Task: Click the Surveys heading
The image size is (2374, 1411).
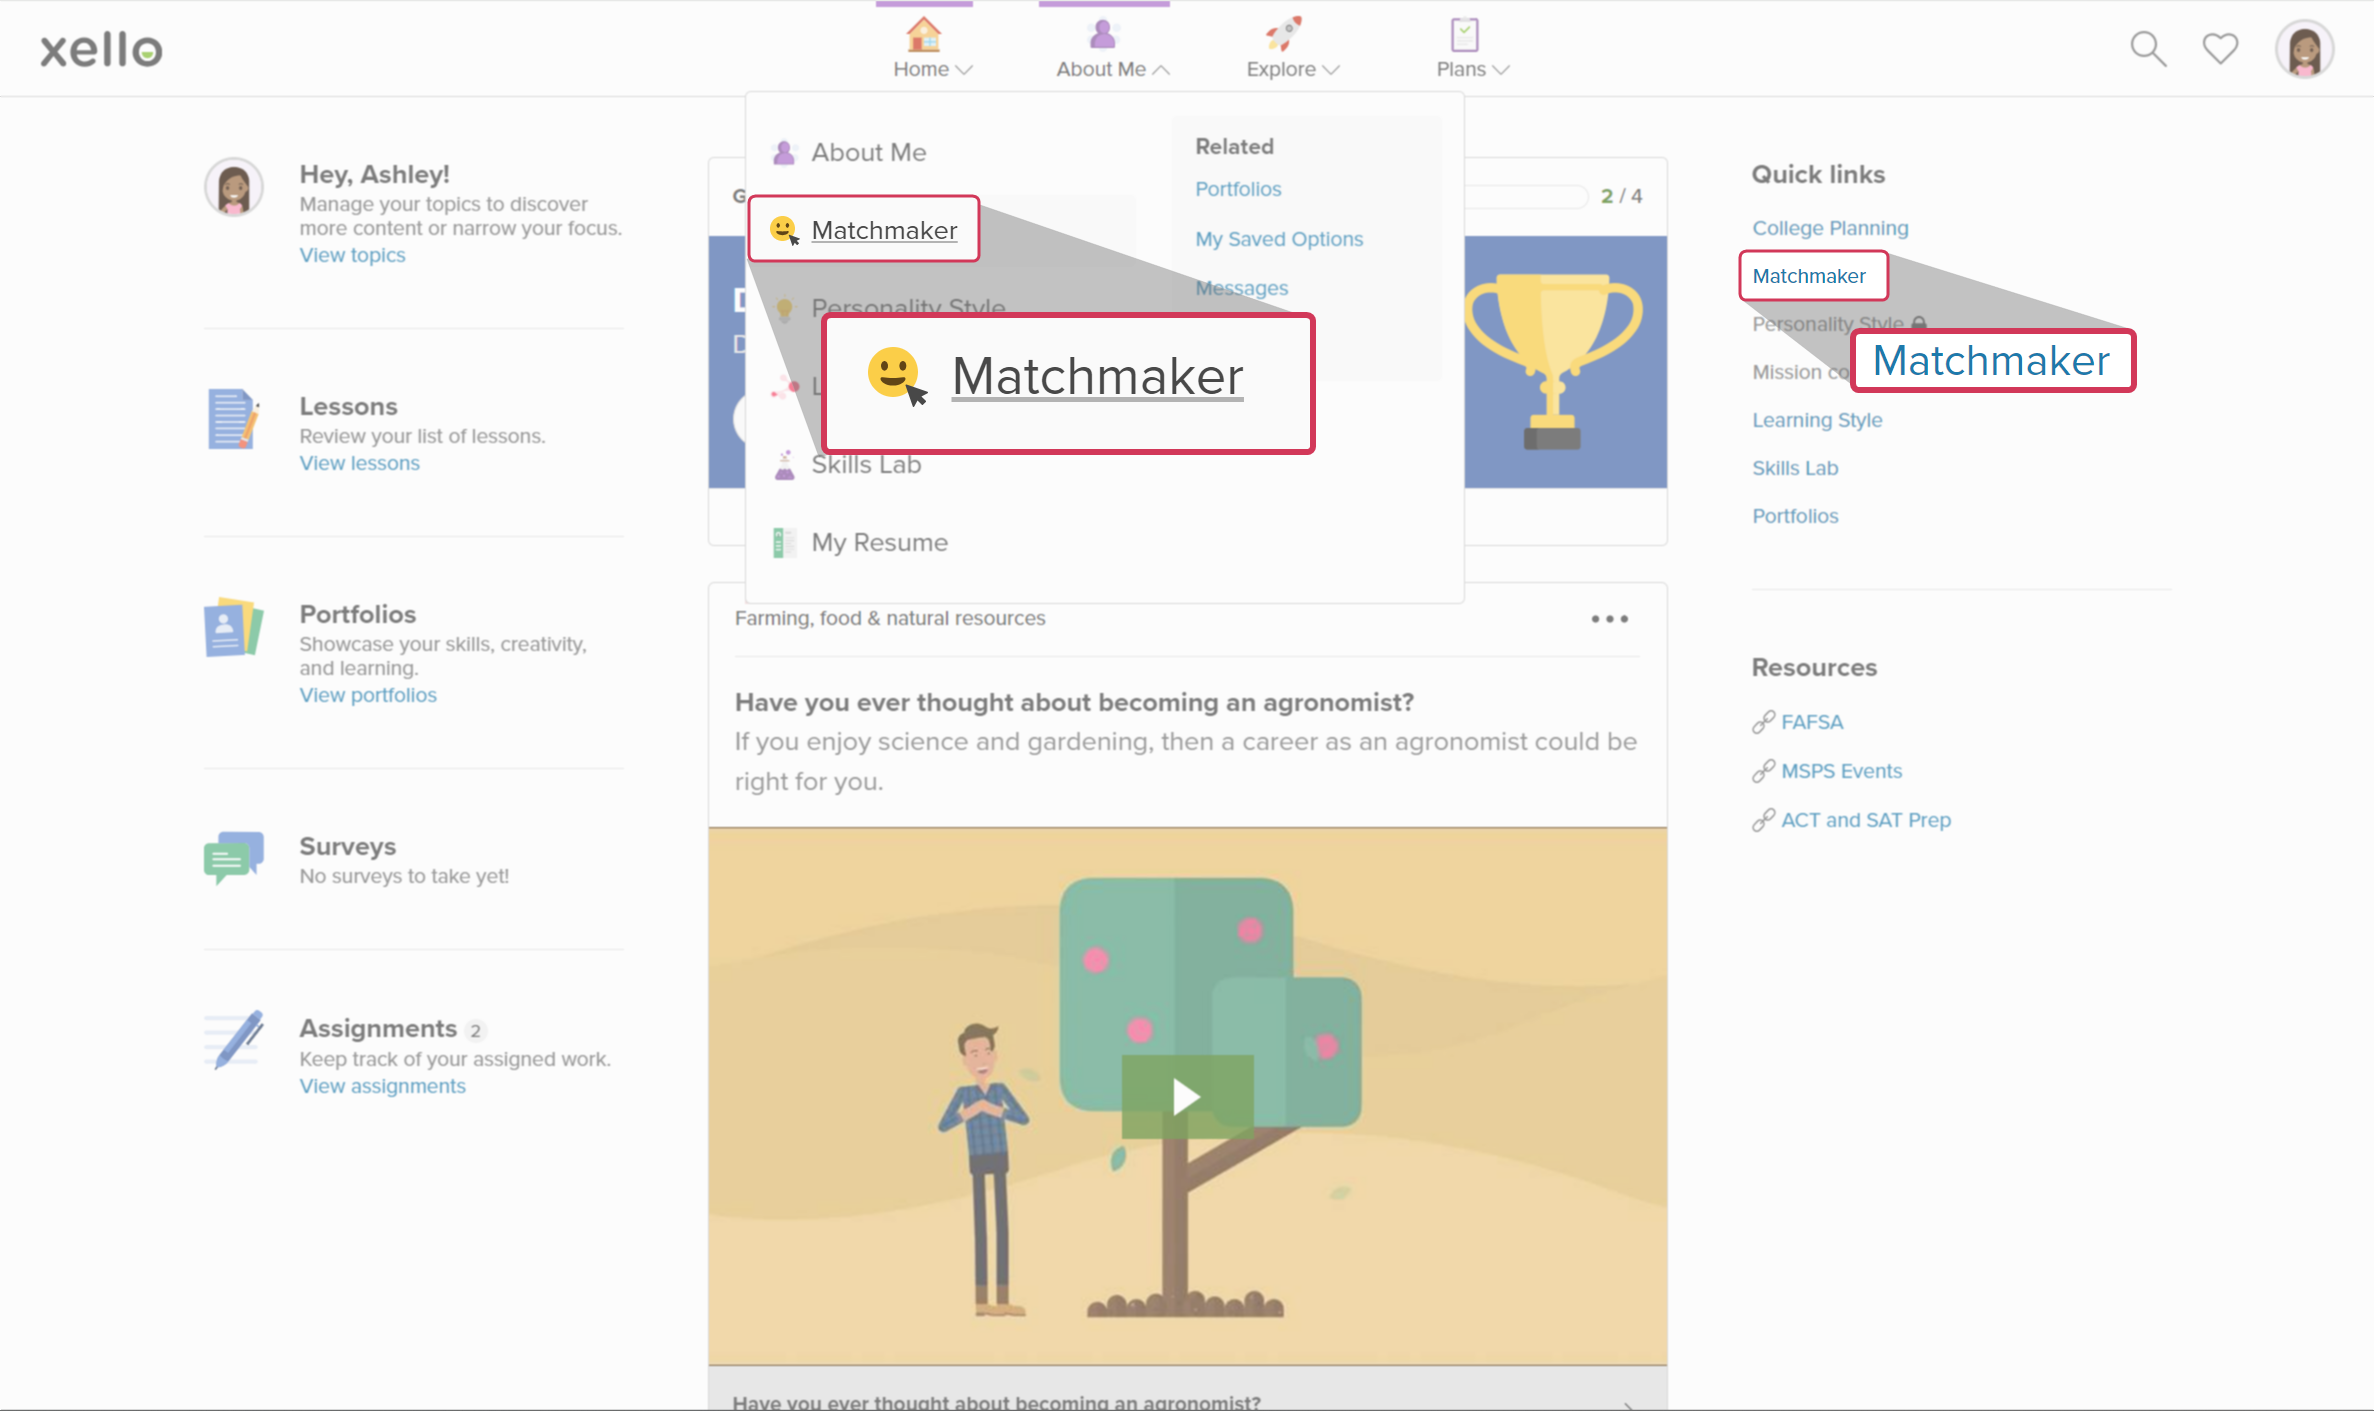Action: coord(347,846)
